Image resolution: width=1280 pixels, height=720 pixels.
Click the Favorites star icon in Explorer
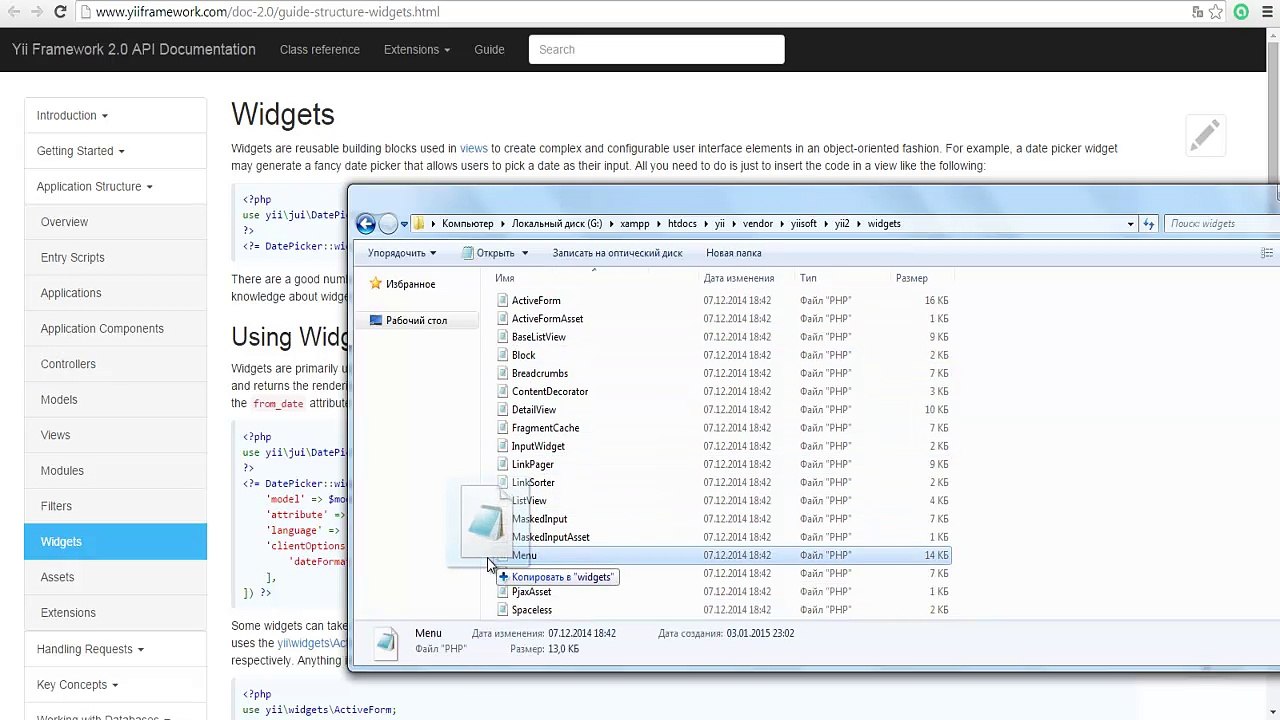[376, 284]
